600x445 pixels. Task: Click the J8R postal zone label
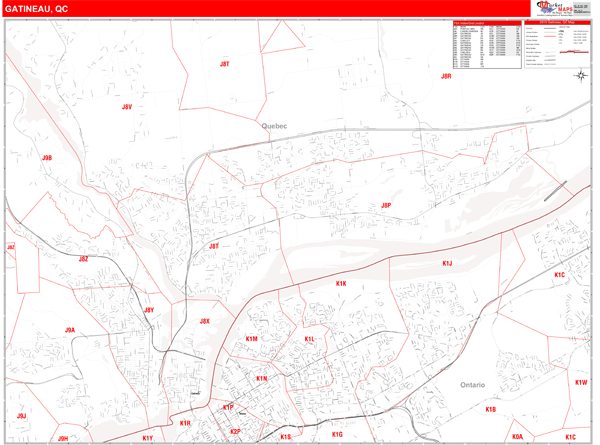point(446,76)
